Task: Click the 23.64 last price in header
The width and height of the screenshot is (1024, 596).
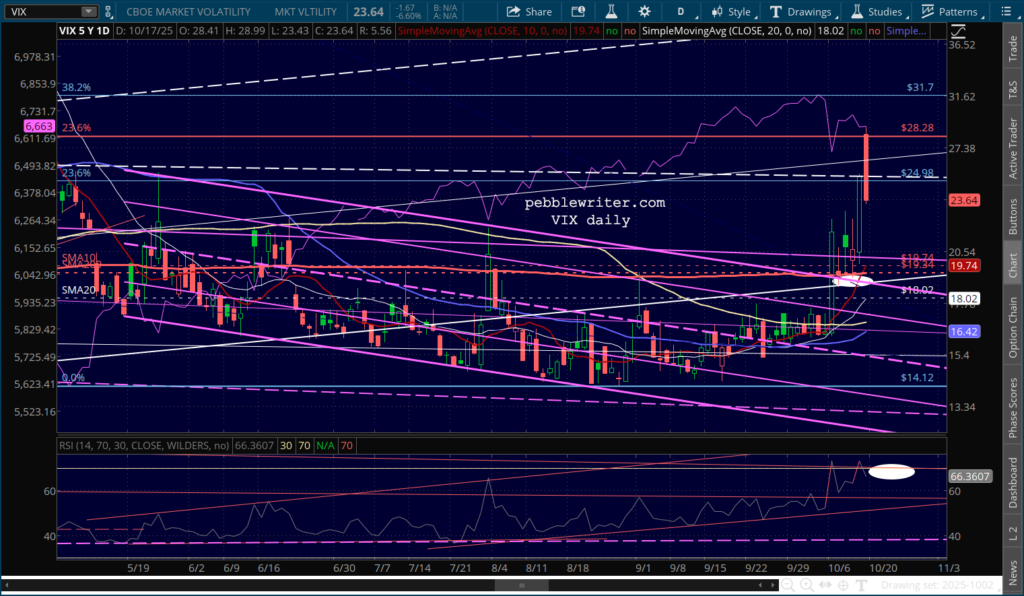Action: coord(368,12)
